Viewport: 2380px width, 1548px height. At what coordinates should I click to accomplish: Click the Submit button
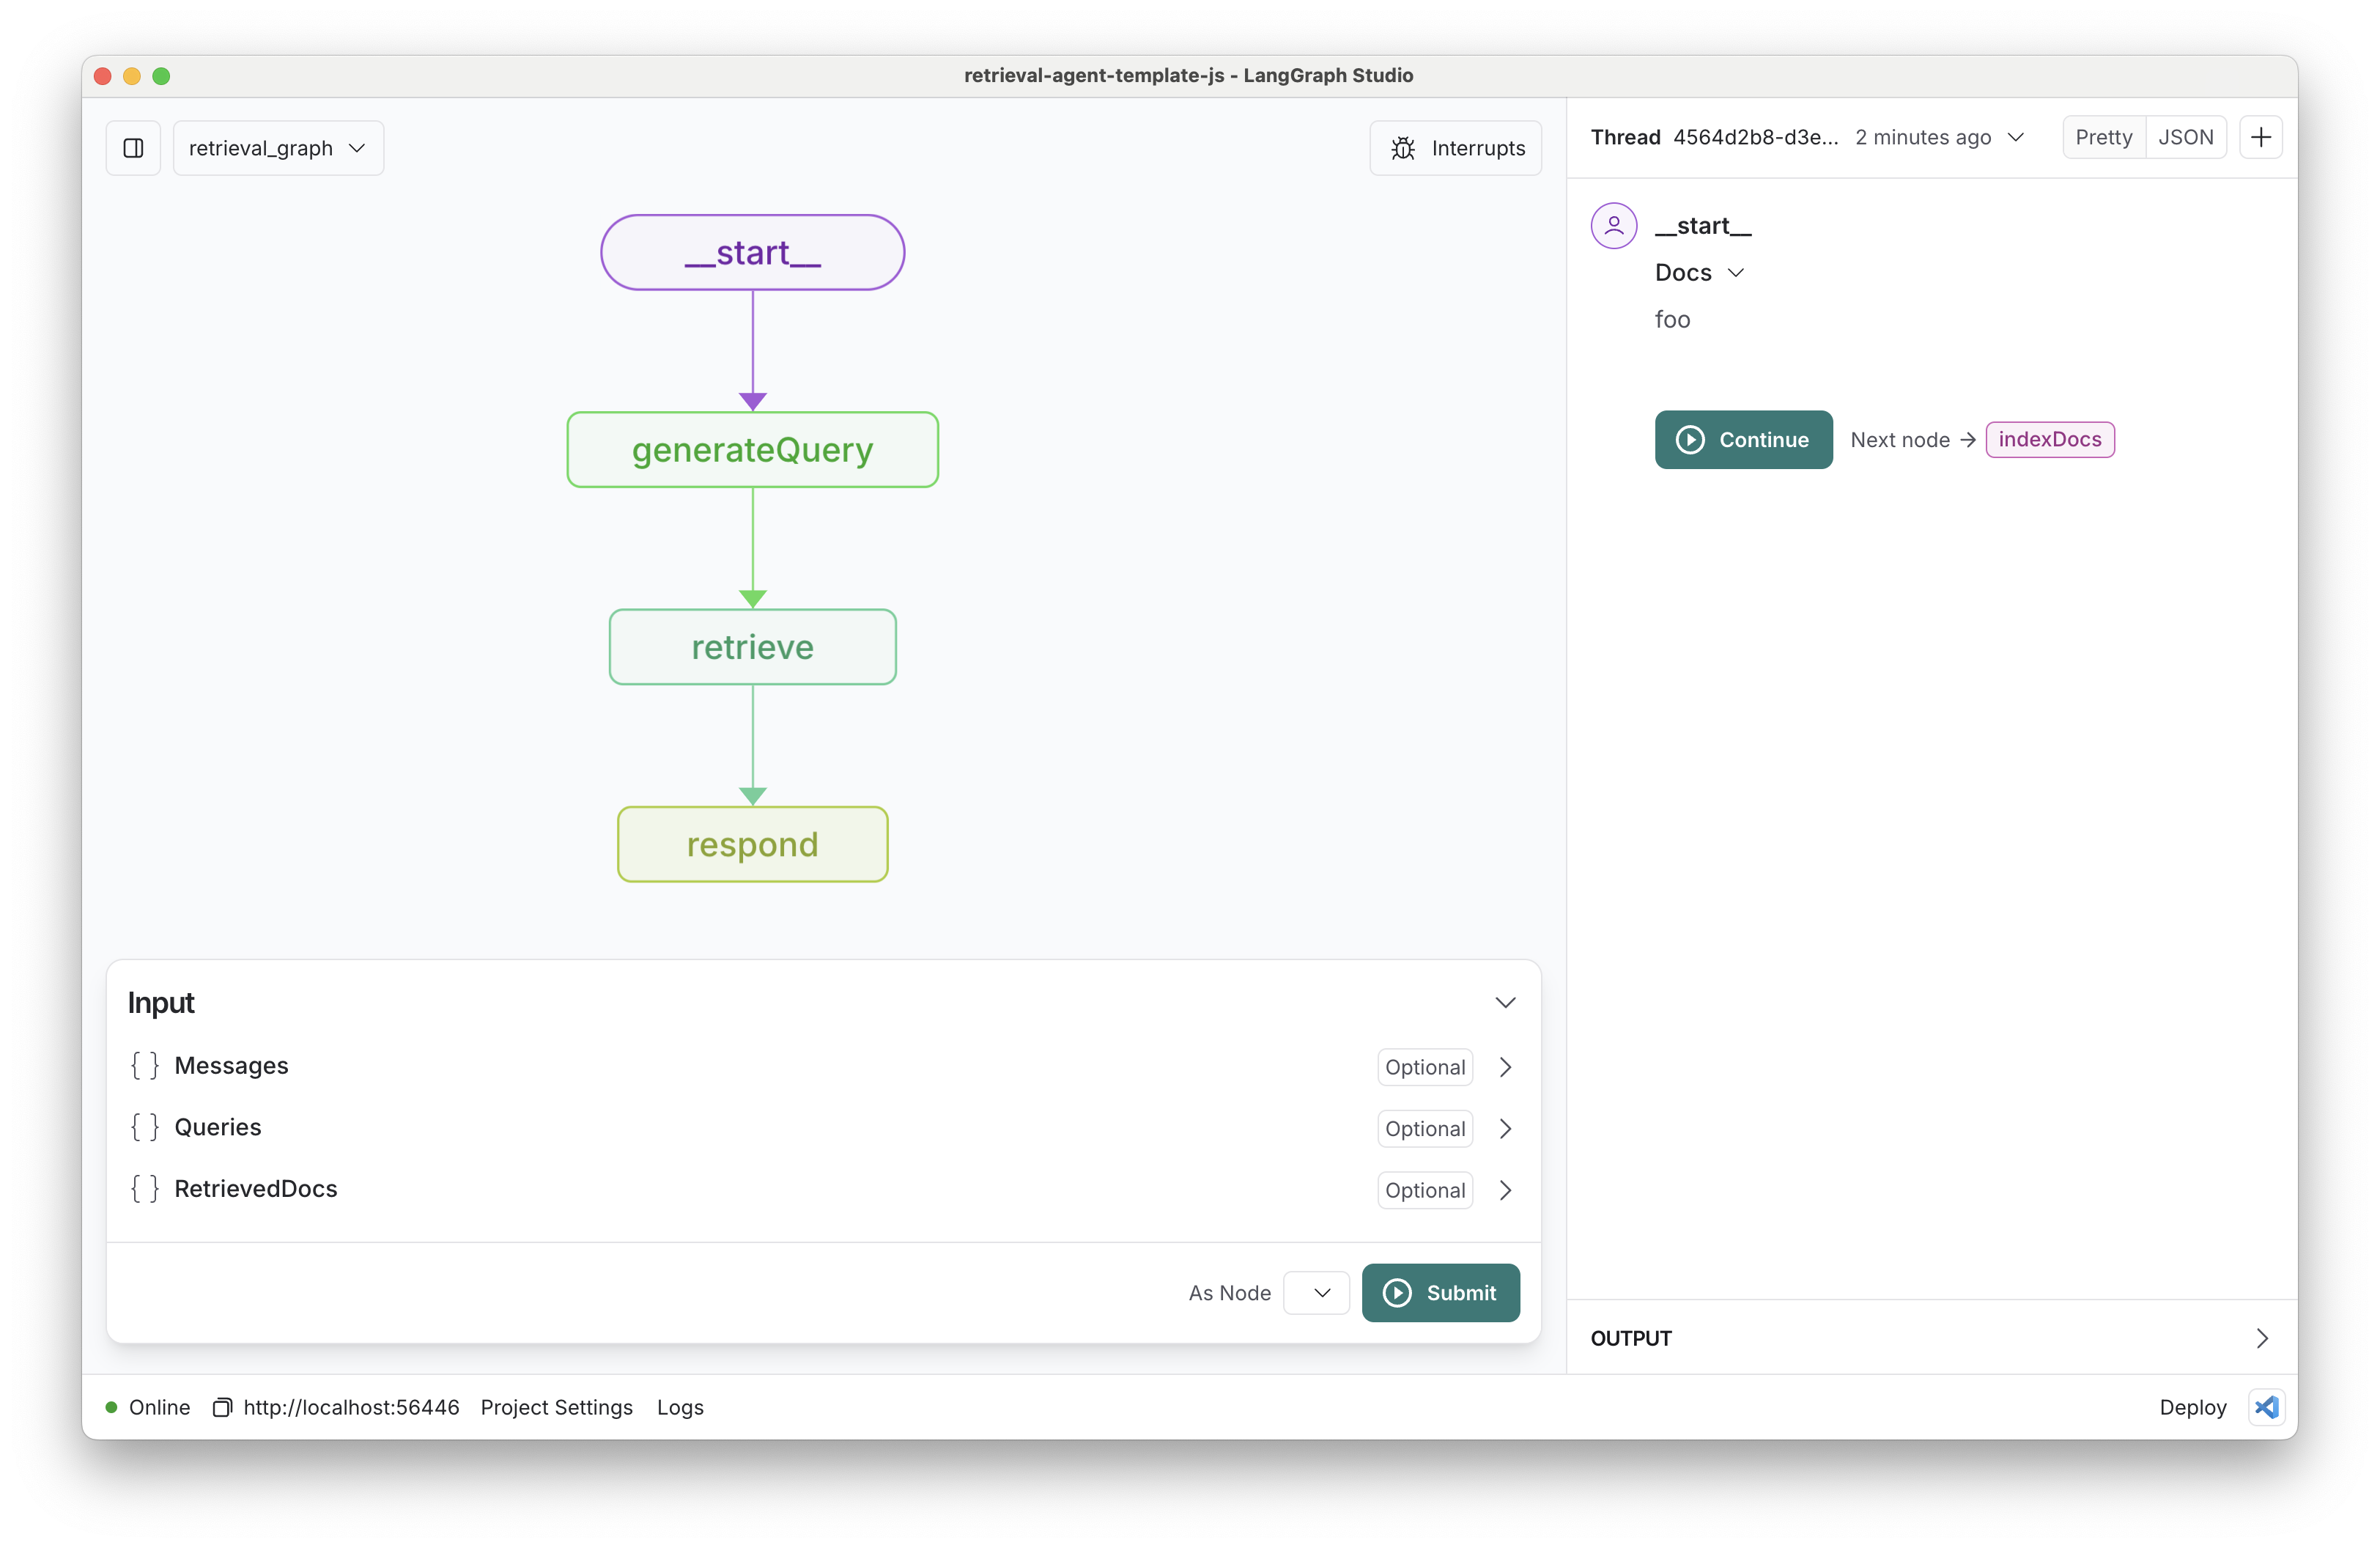[1440, 1293]
